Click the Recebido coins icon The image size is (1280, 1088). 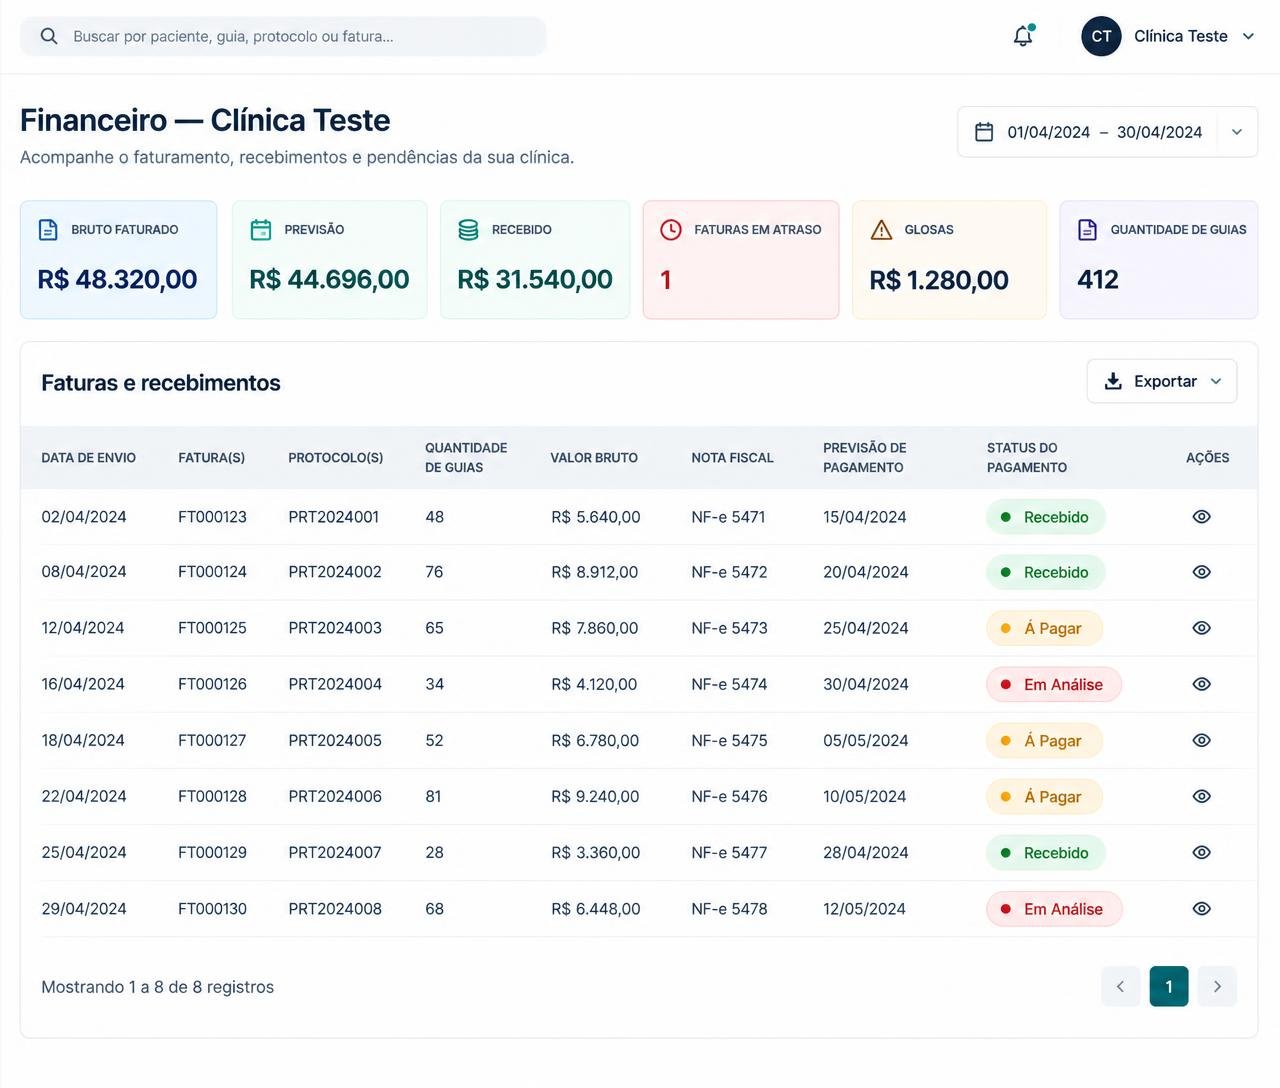point(468,229)
